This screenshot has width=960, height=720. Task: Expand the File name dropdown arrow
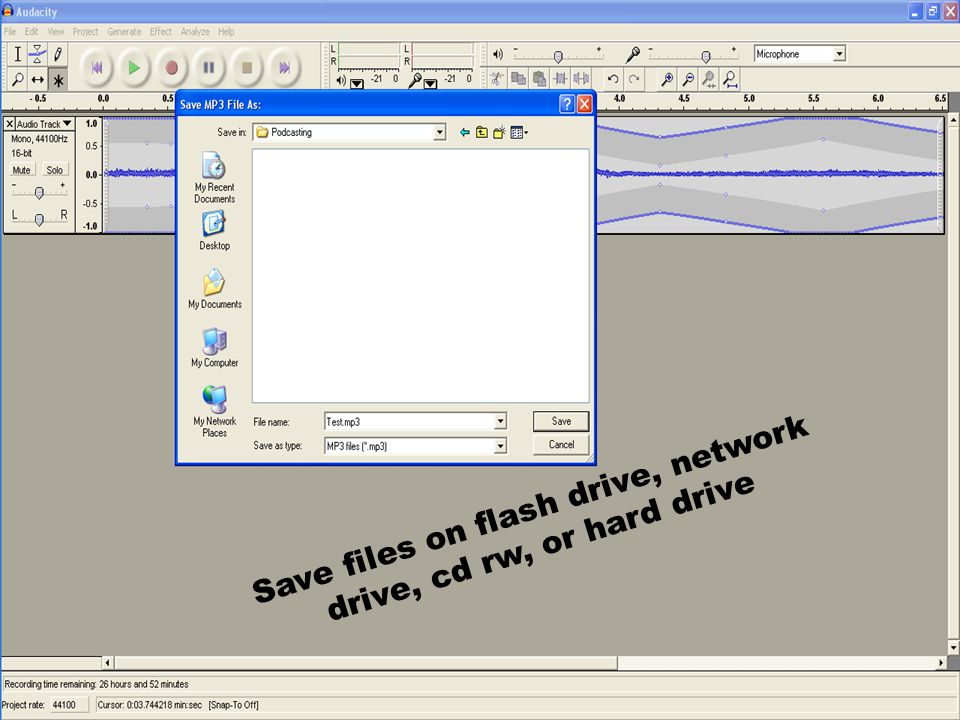point(500,421)
